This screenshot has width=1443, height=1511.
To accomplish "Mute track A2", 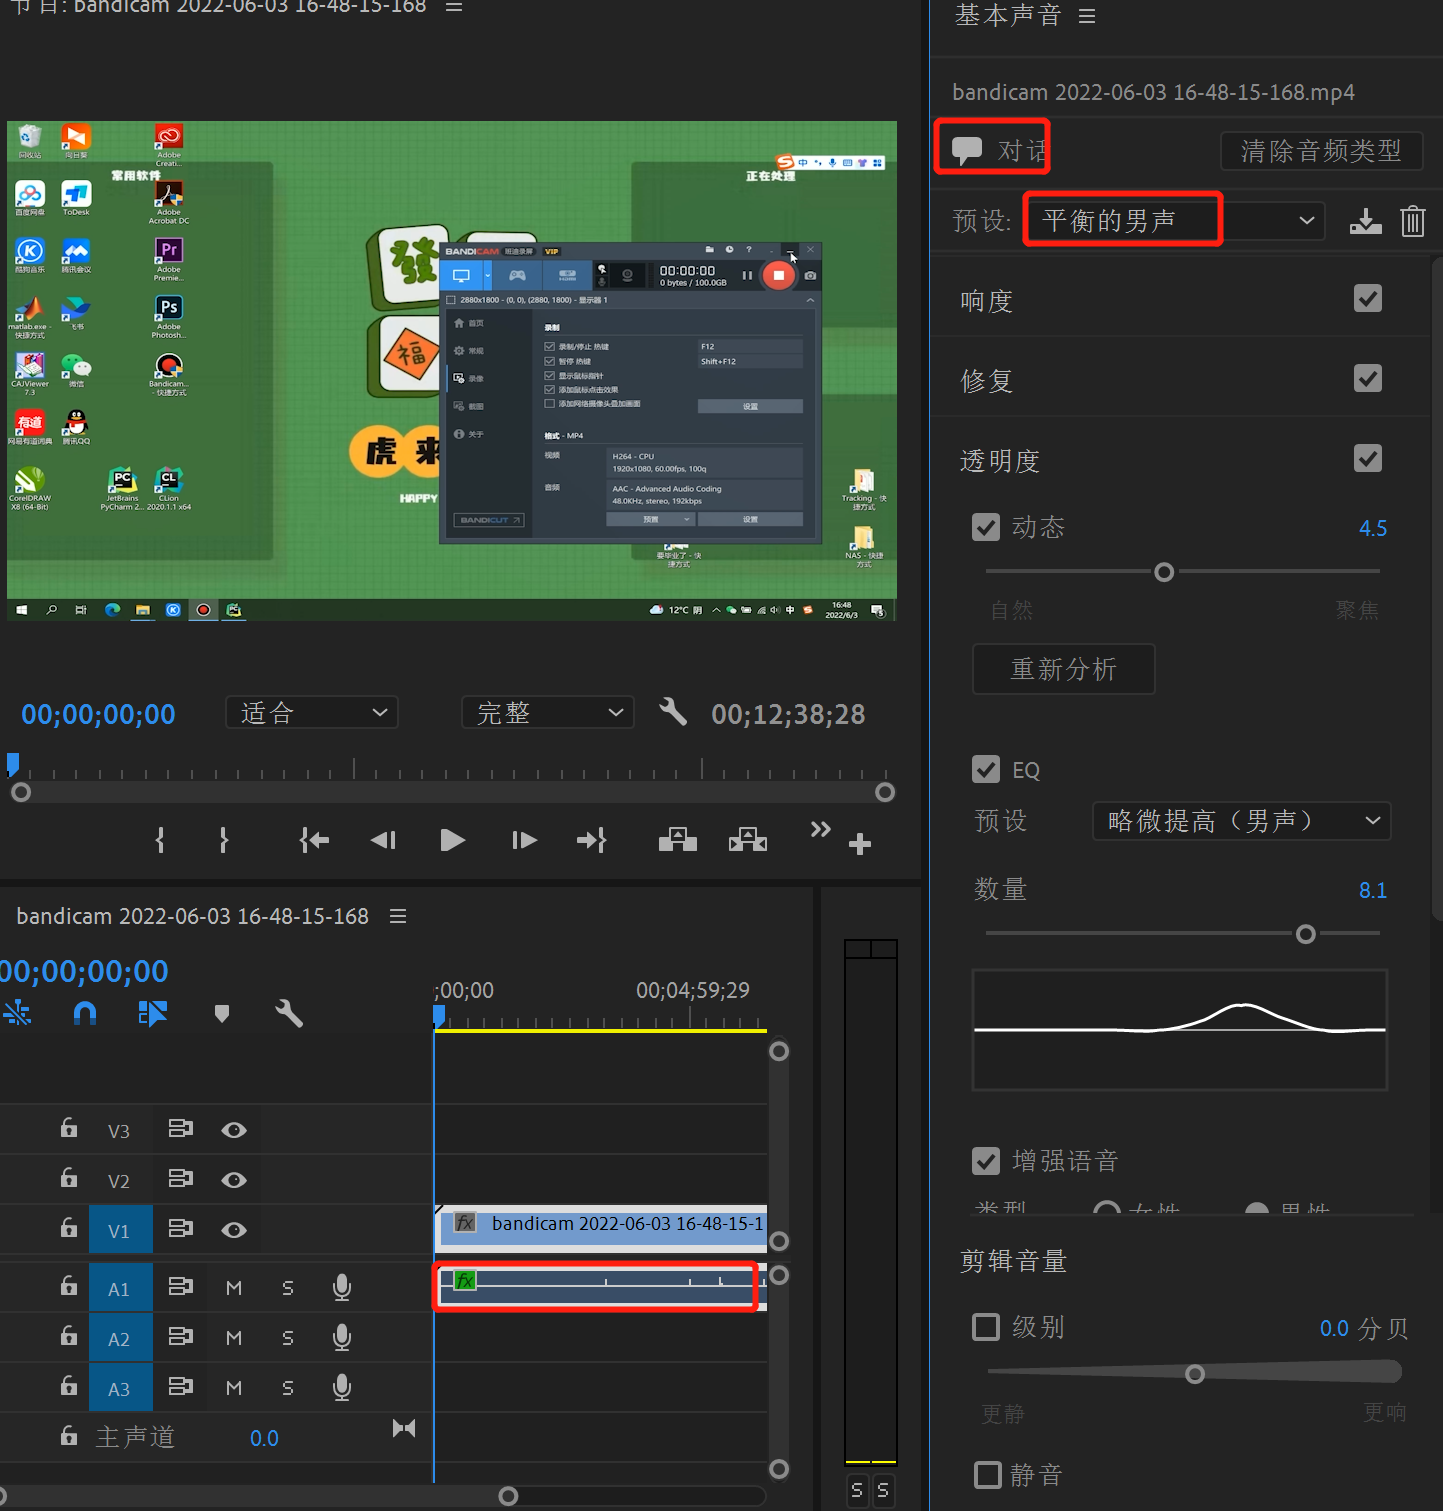I will point(234,1338).
